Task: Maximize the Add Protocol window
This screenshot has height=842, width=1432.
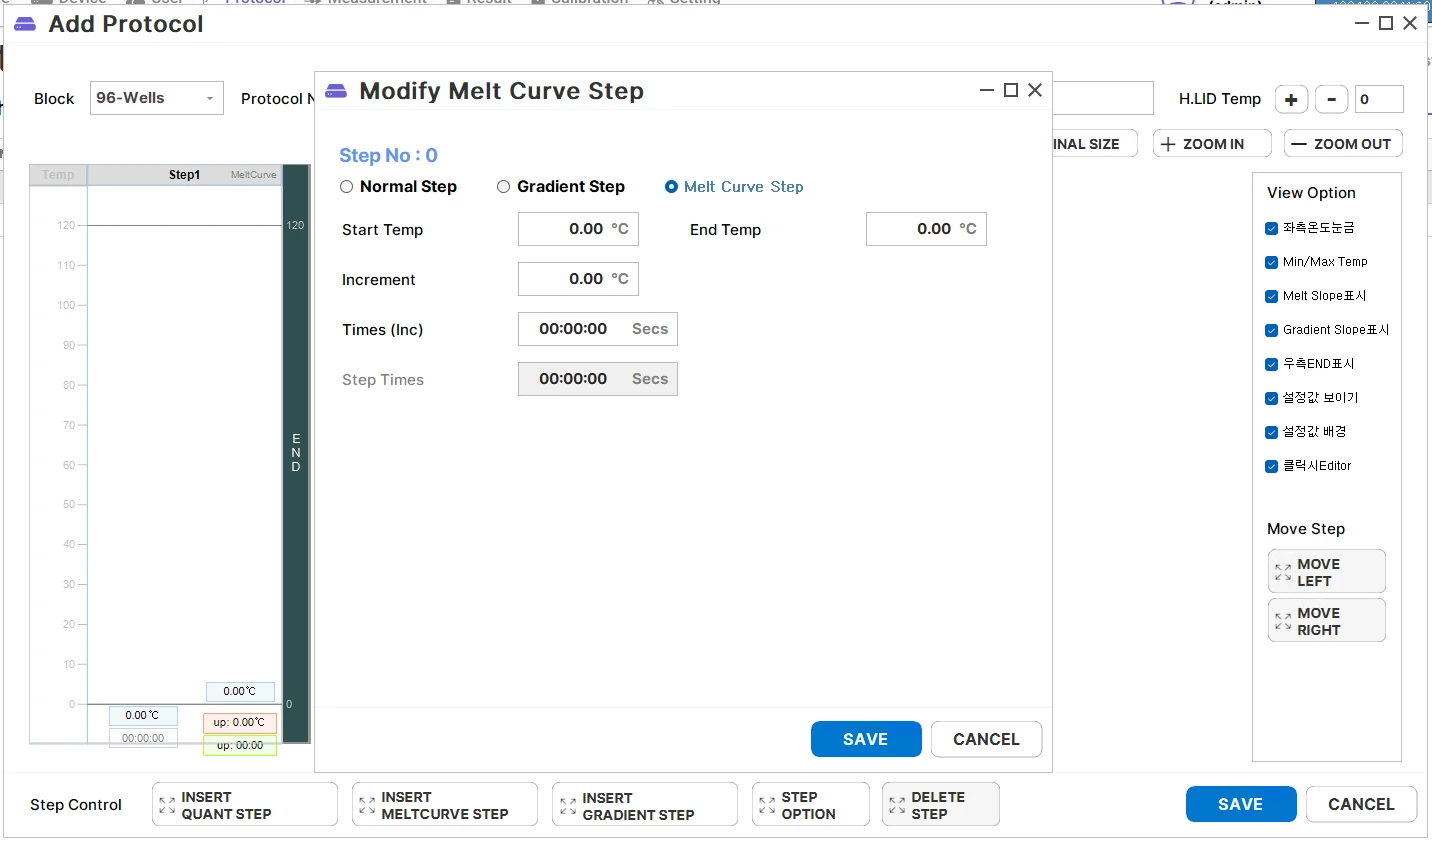Action: 1386,23
